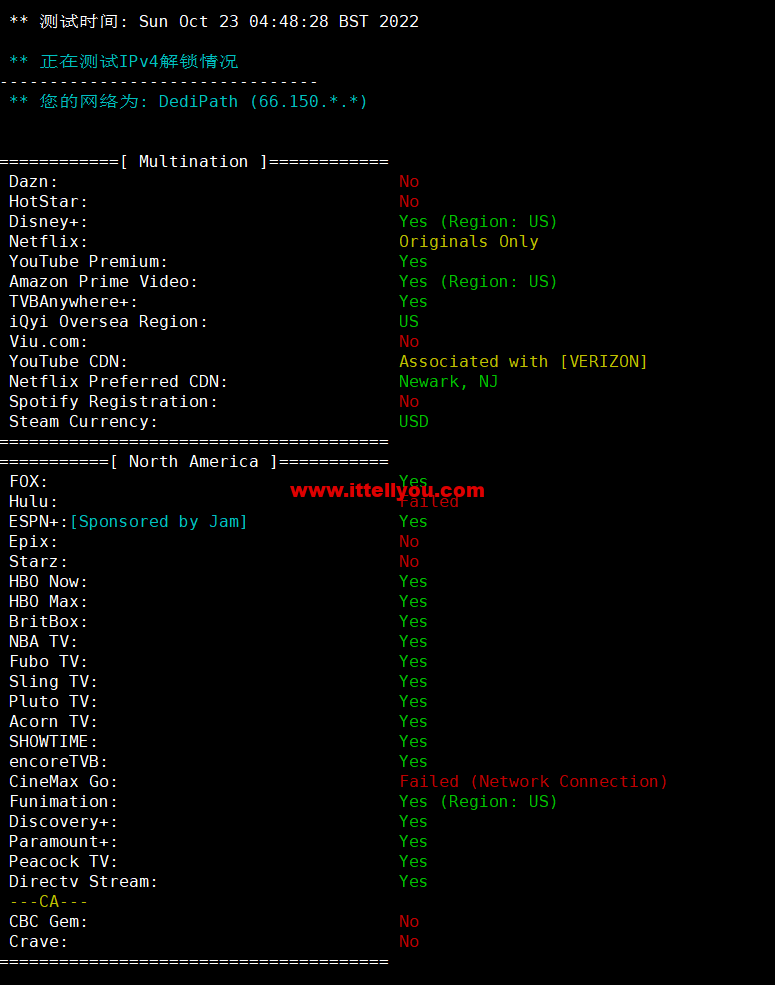
Task: Click the www.ittellyou.com watermark link
Action: click(x=388, y=490)
